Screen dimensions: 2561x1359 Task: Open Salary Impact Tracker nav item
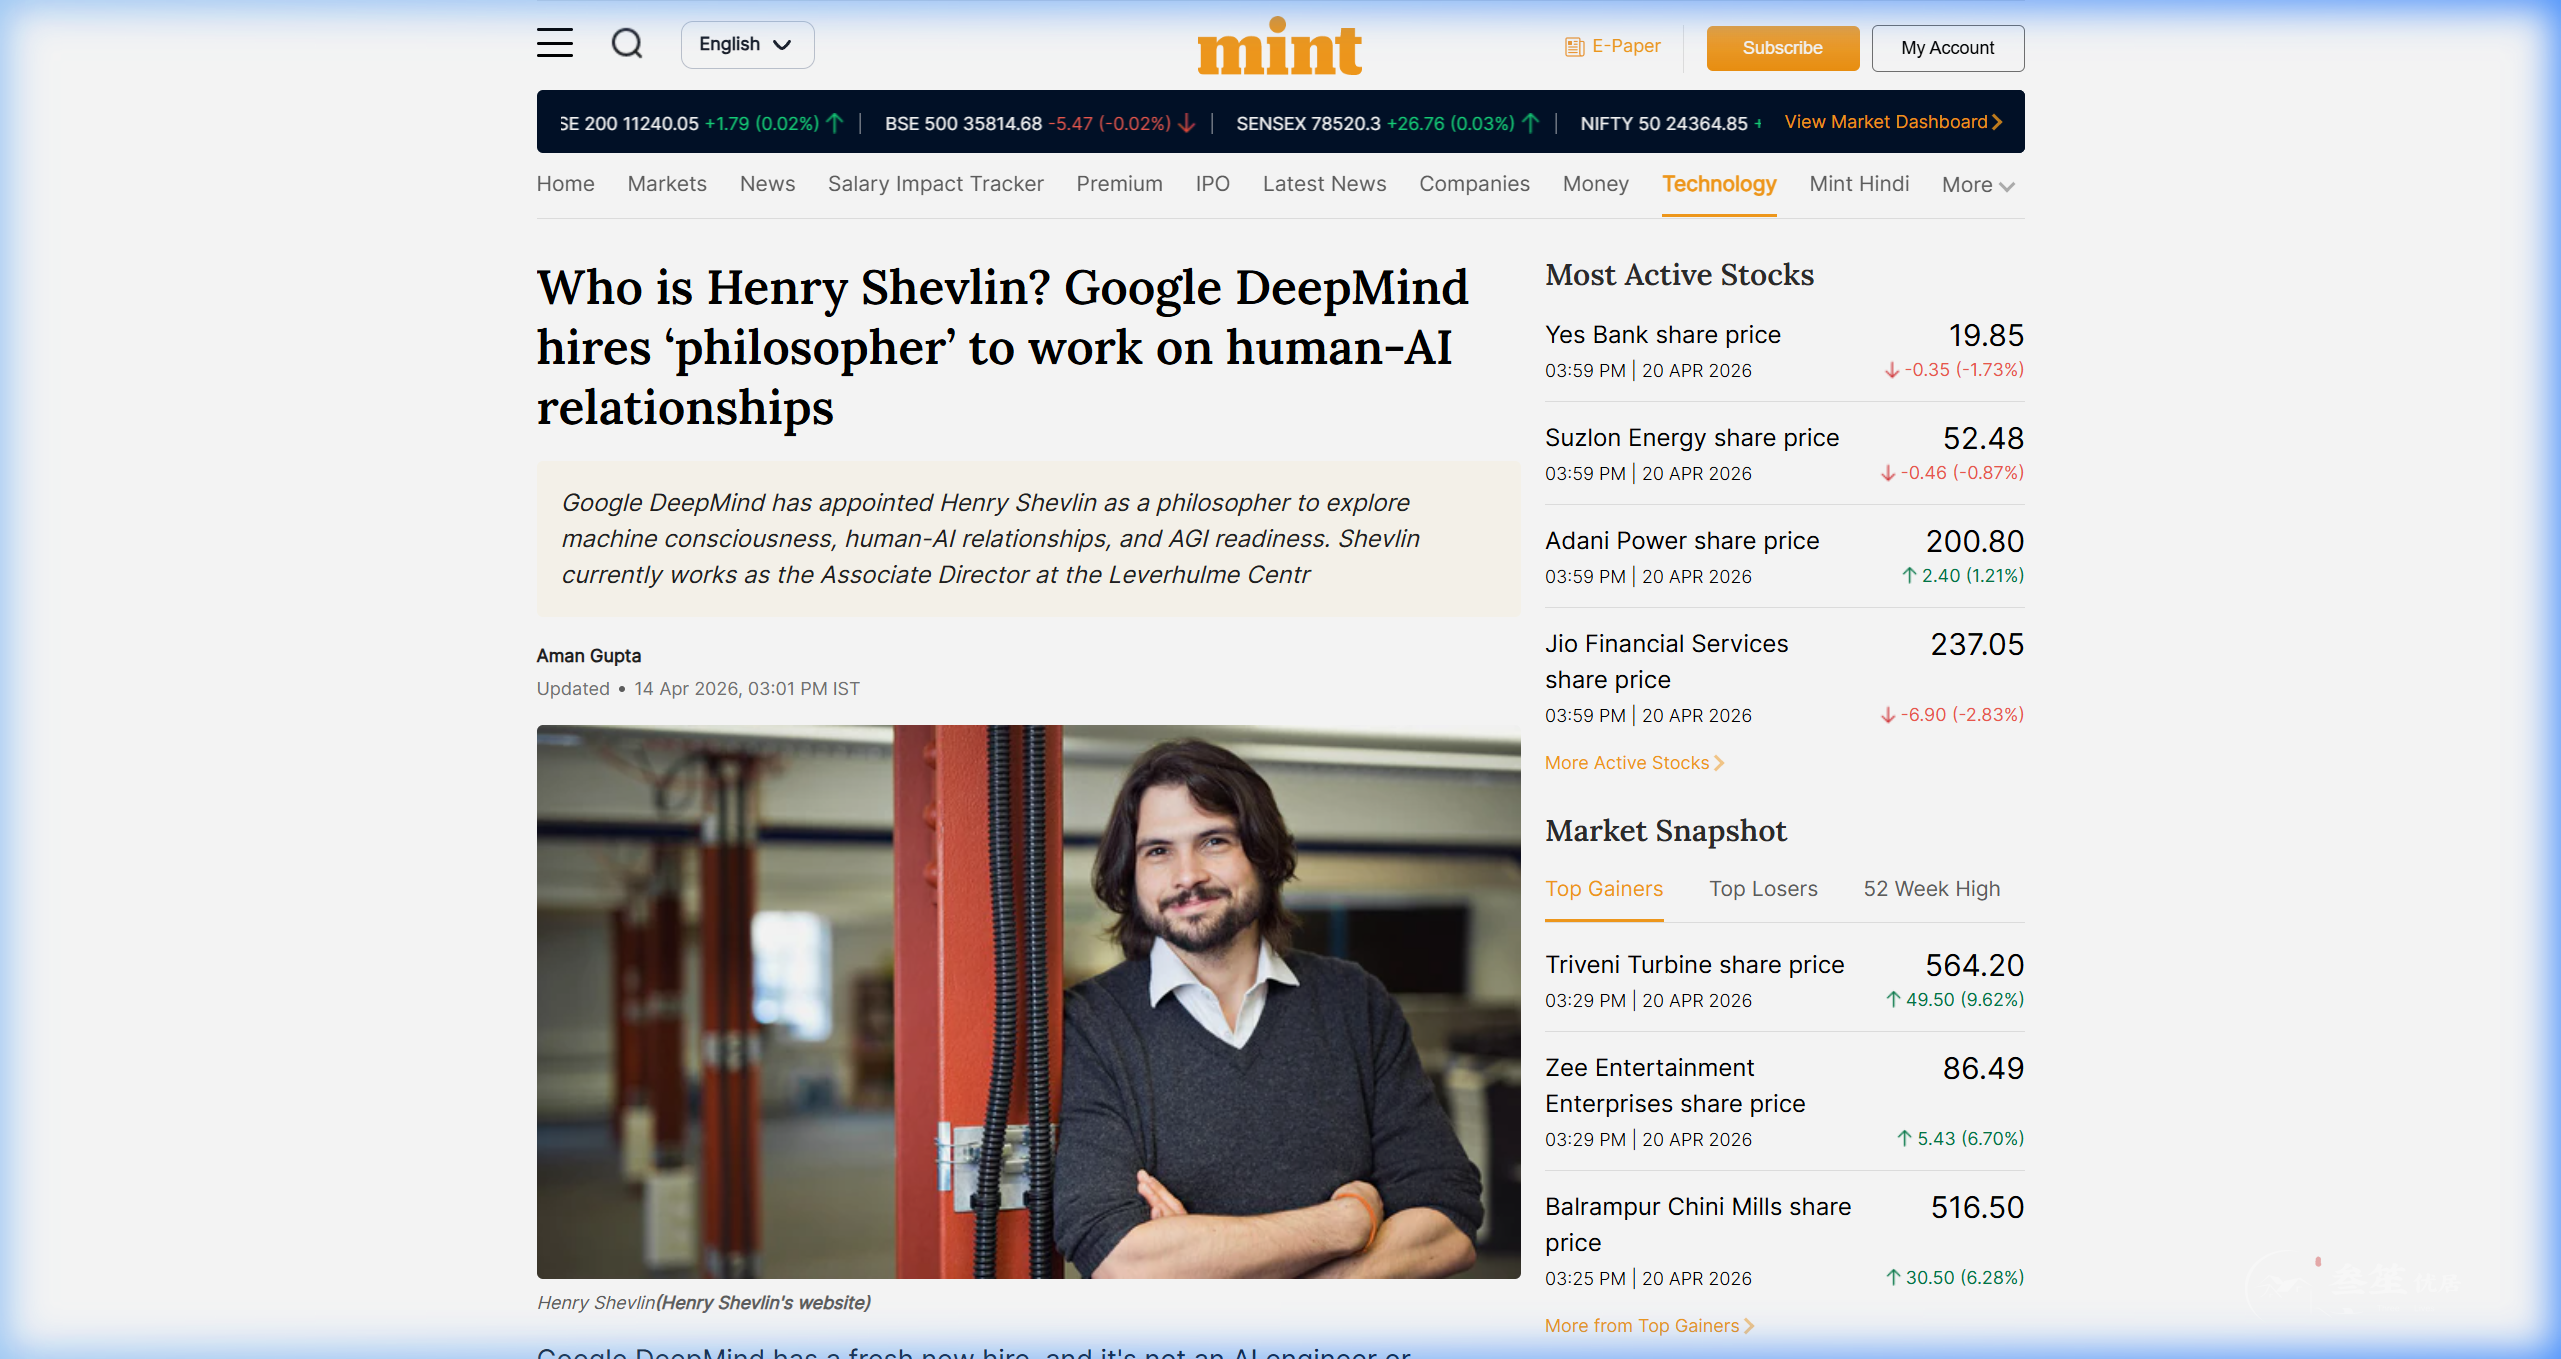pos(935,184)
